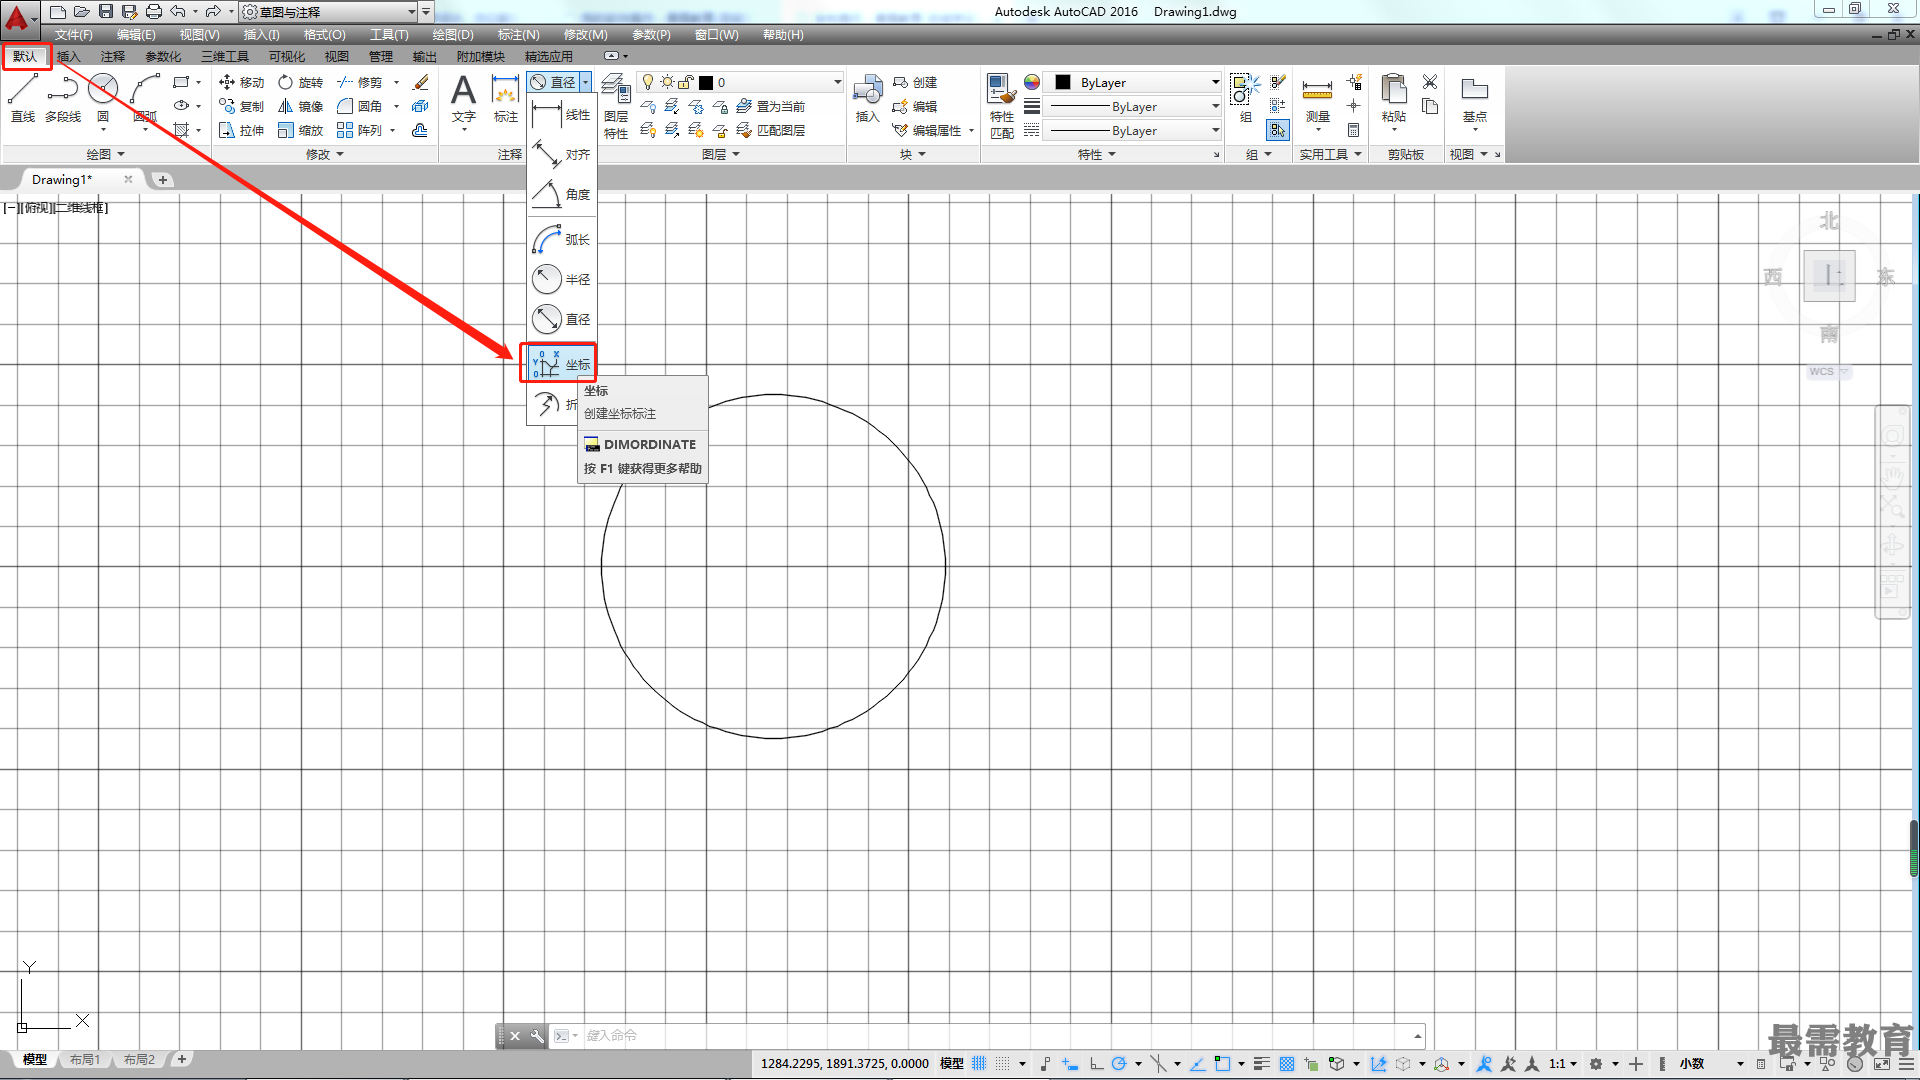Screen dimensions: 1920x1080
Task: Pick 弧长 arc length dimension option
Action: pyautogui.click(x=561, y=240)
